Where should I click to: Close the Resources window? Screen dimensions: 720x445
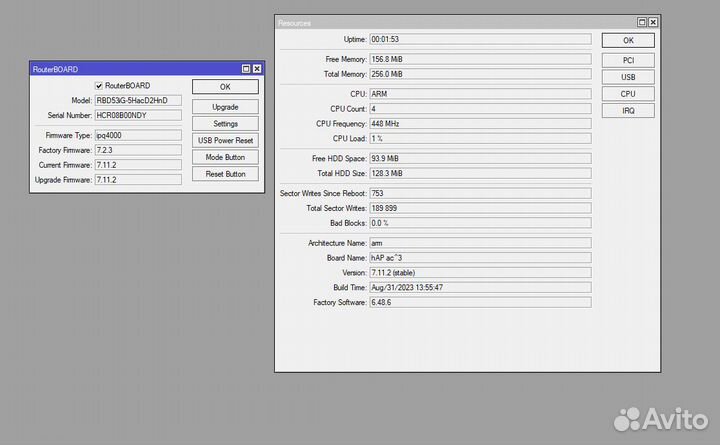(654, 22)
